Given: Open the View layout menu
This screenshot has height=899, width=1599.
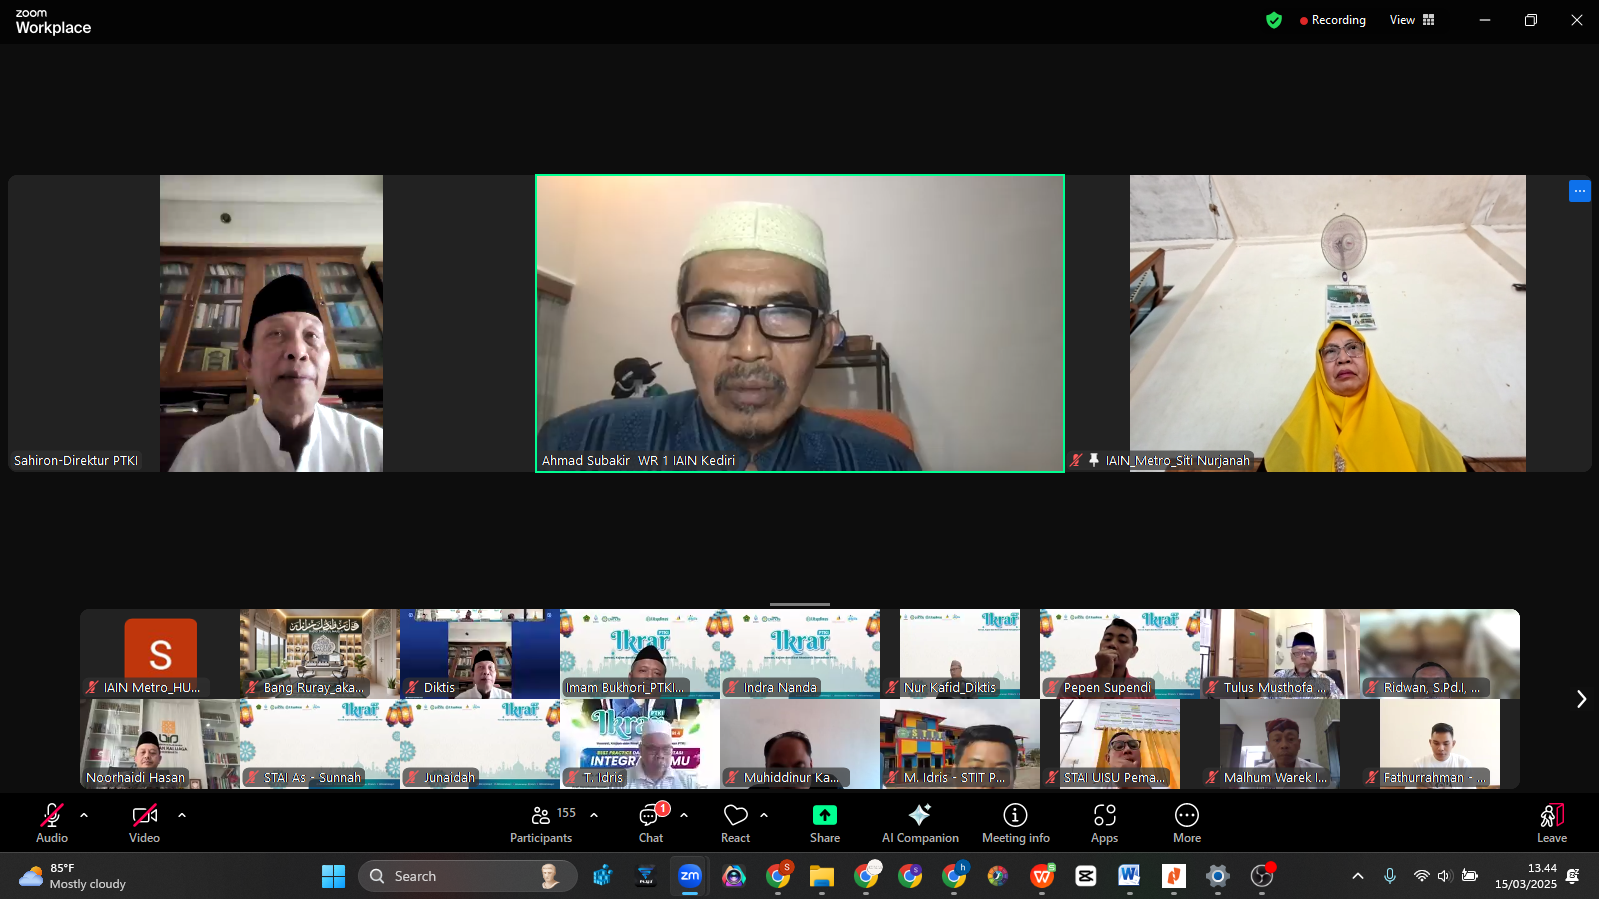Looking at the screenshot, I should point(1411,20).
